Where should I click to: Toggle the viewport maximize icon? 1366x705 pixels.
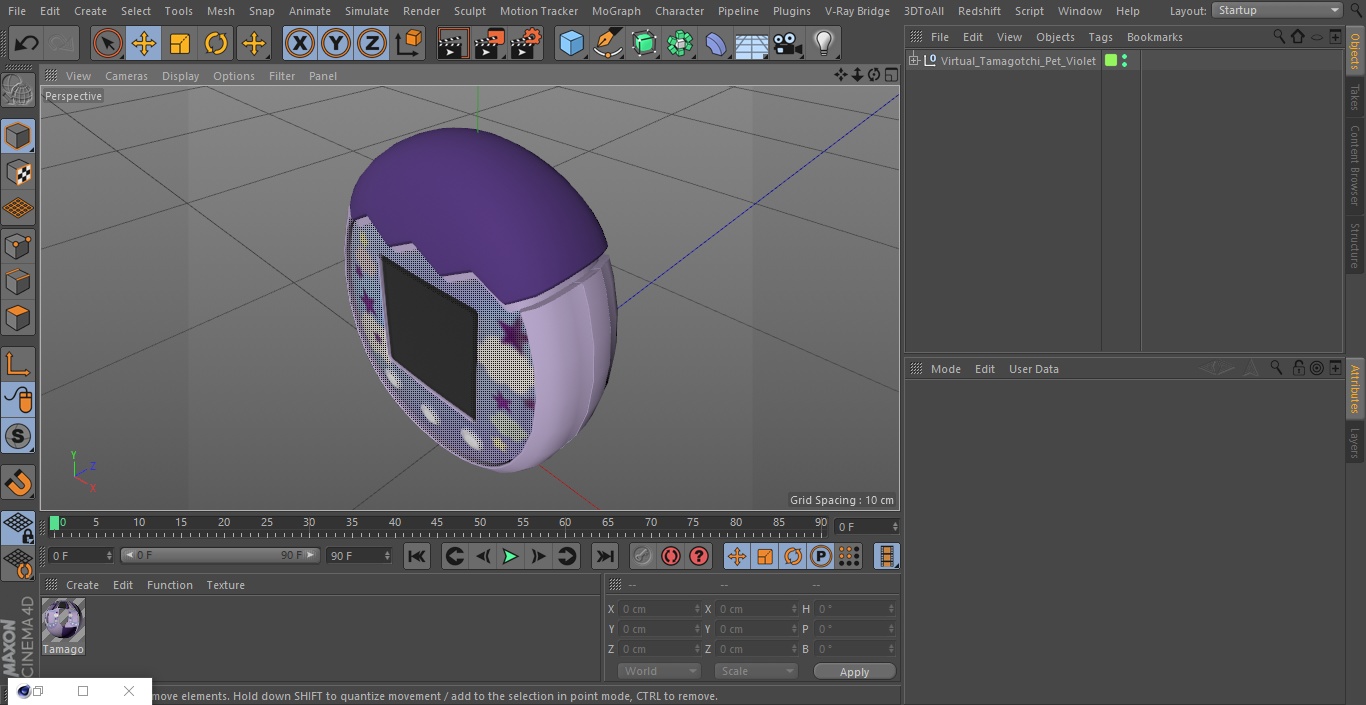[891, 75]
